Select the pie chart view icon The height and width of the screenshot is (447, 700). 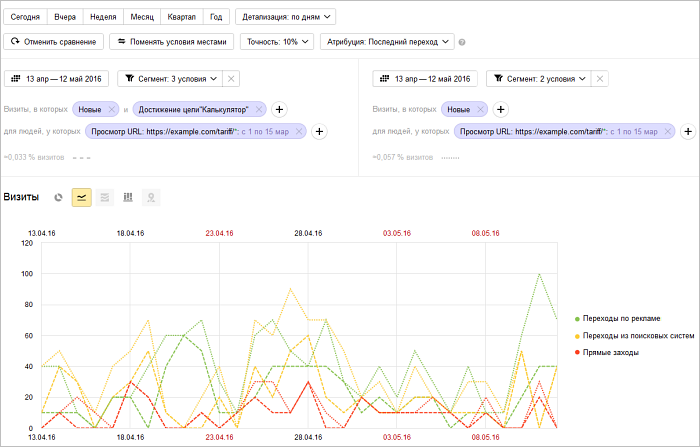[59, 198]
